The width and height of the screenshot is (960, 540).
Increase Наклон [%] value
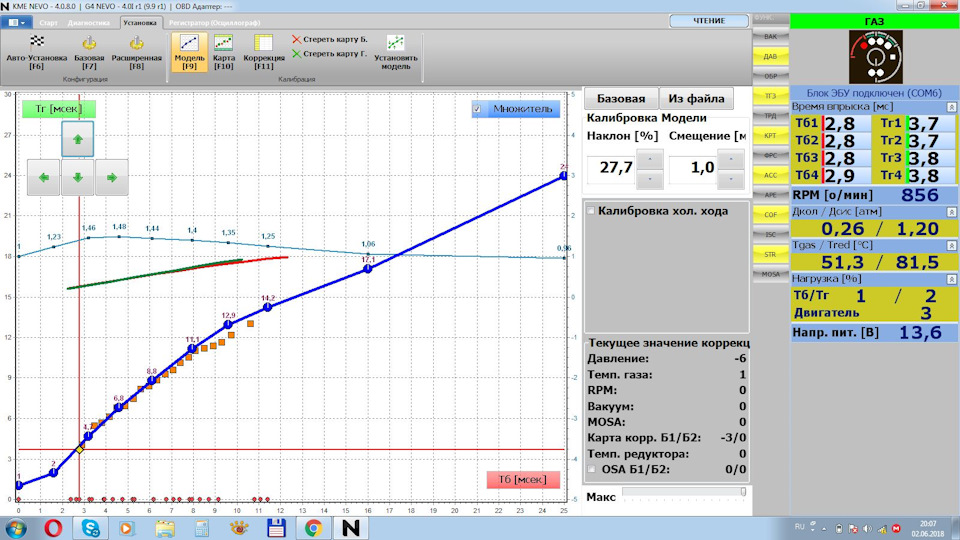tap(650, 160)
